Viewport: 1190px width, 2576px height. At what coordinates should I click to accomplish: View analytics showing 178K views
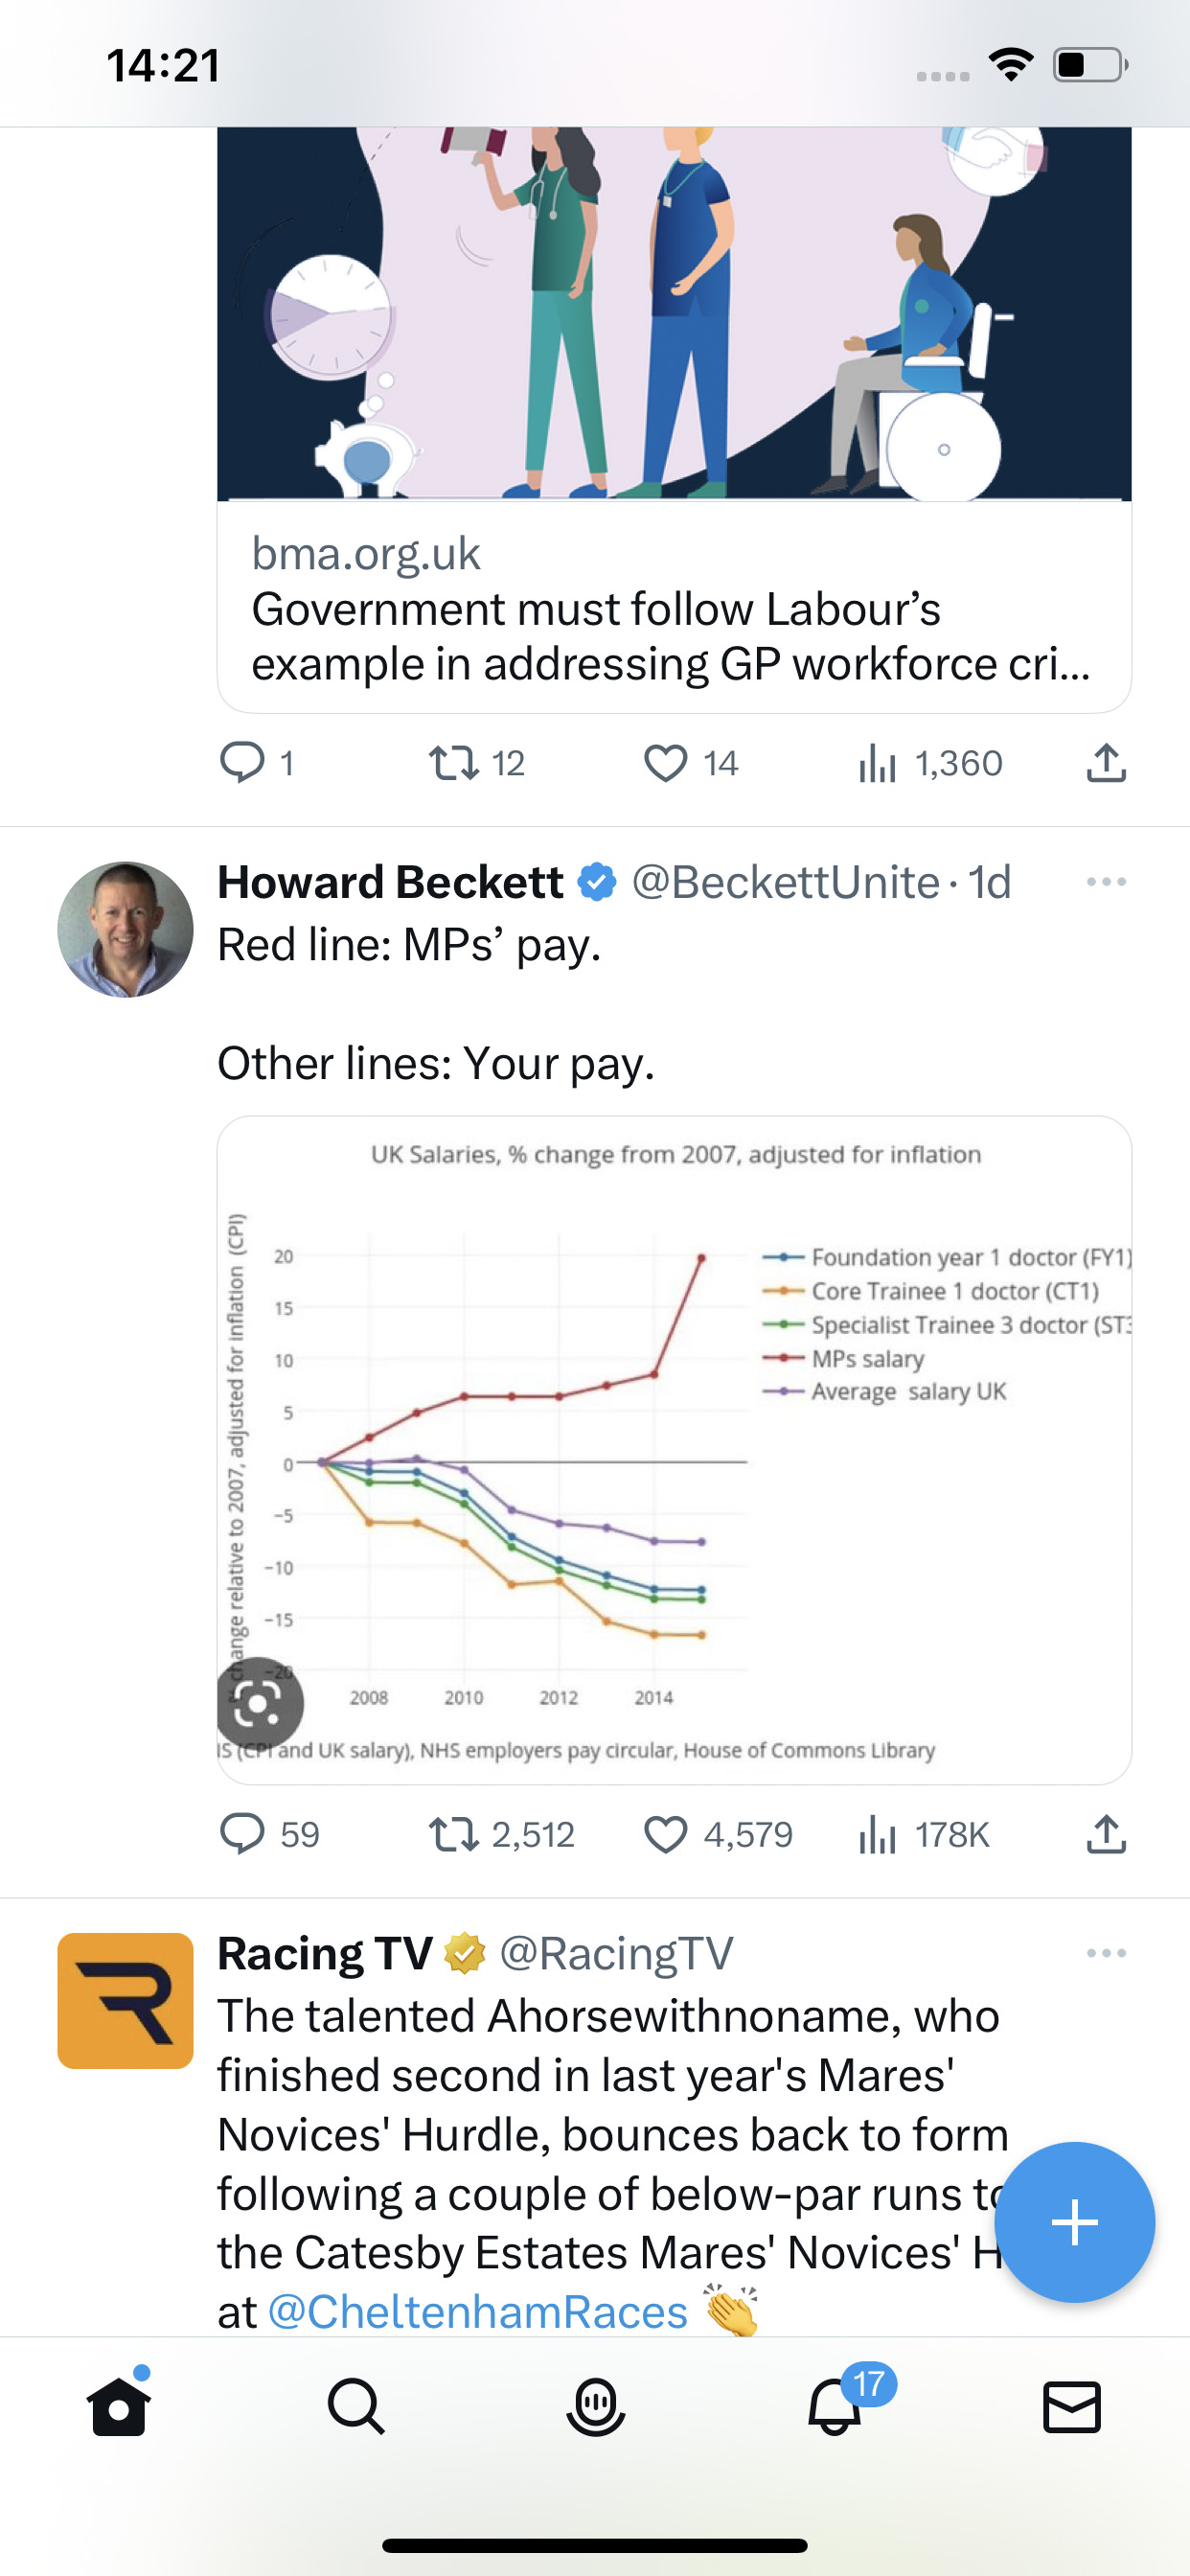click(x=924, y=1835)
